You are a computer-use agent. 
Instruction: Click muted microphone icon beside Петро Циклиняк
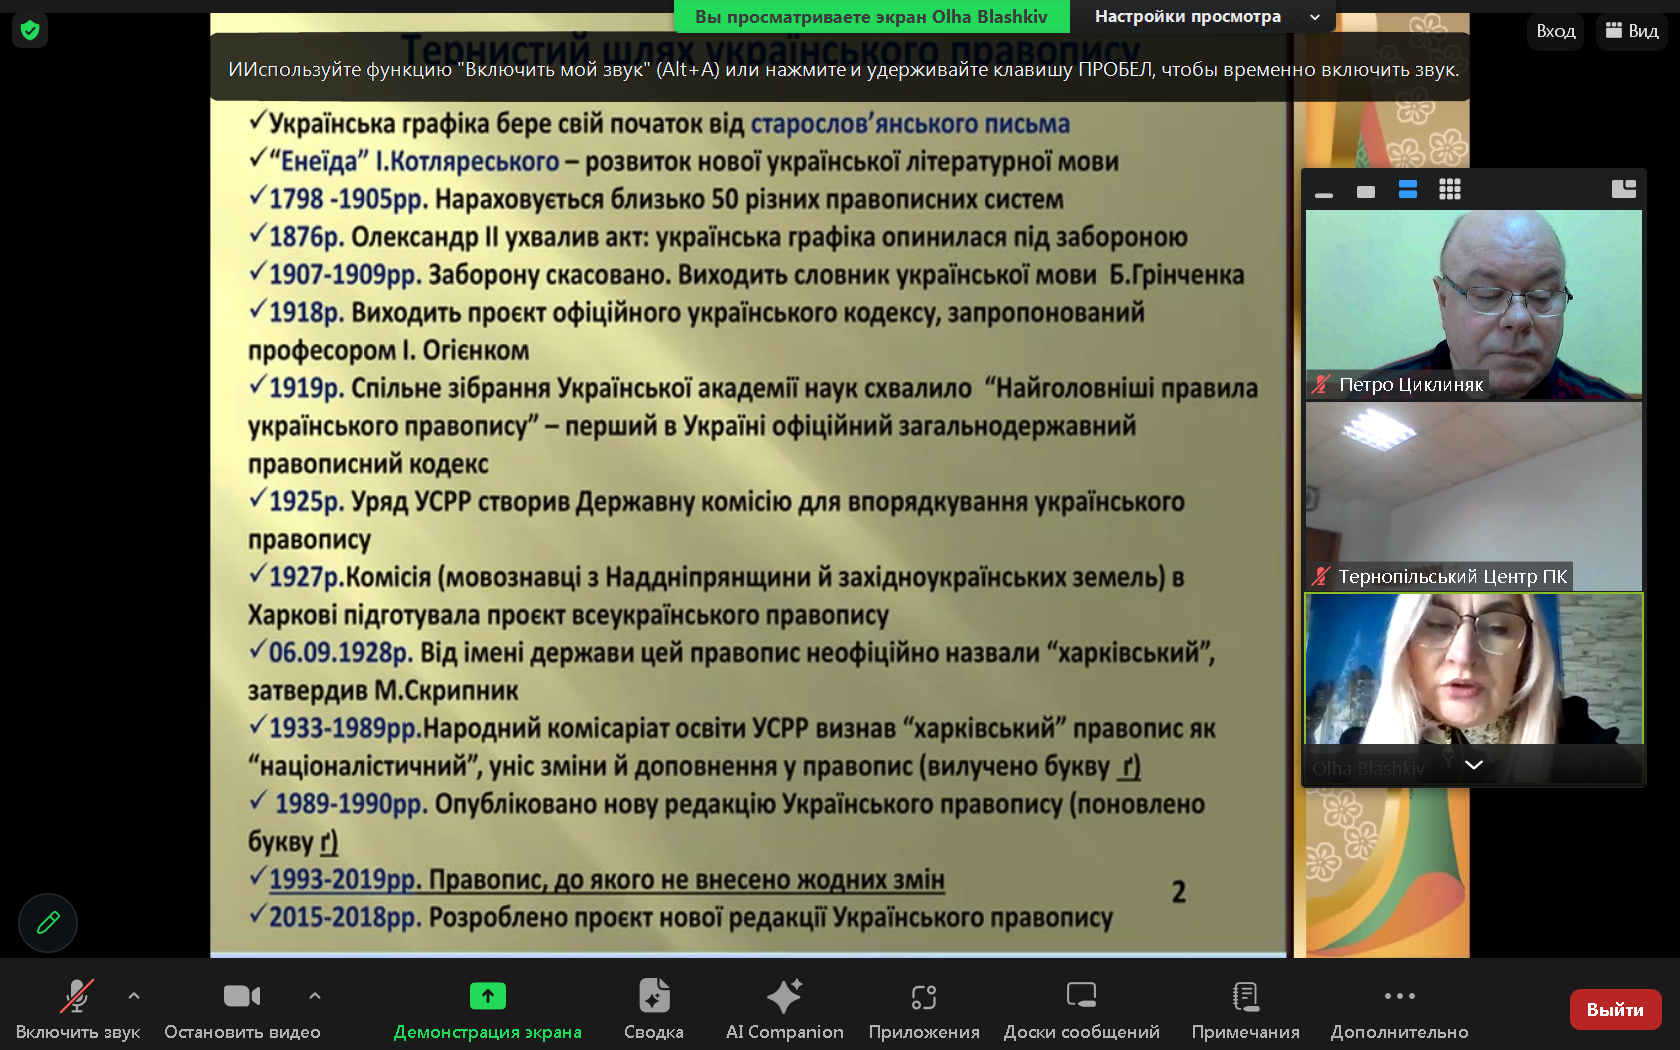click(1321, 384)
